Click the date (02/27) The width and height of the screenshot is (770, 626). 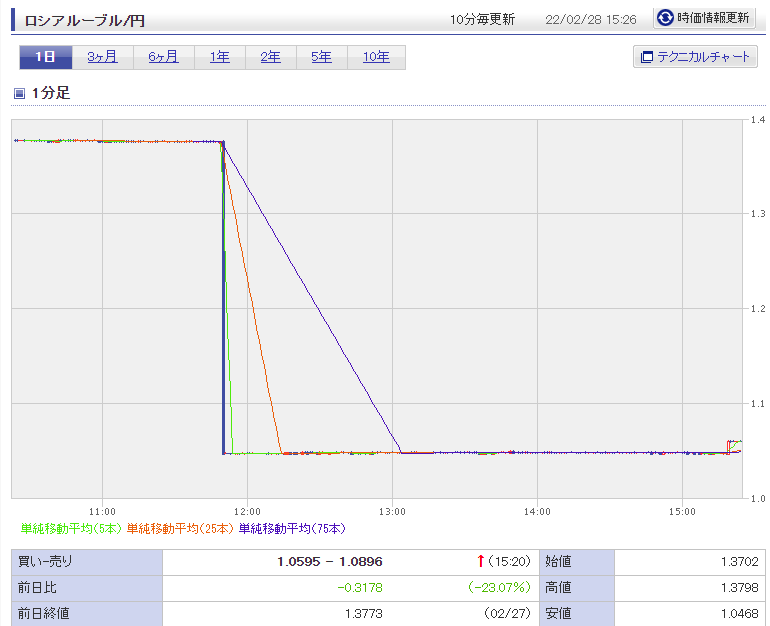pyautogui.click(x=507, y=614)
